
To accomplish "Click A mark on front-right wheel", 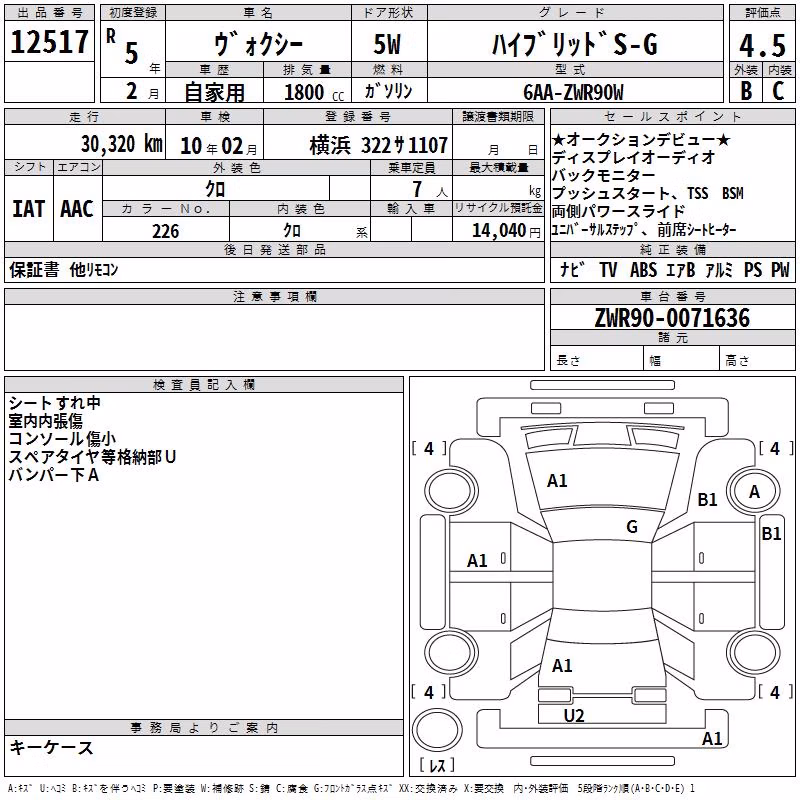I will (754, 492).
